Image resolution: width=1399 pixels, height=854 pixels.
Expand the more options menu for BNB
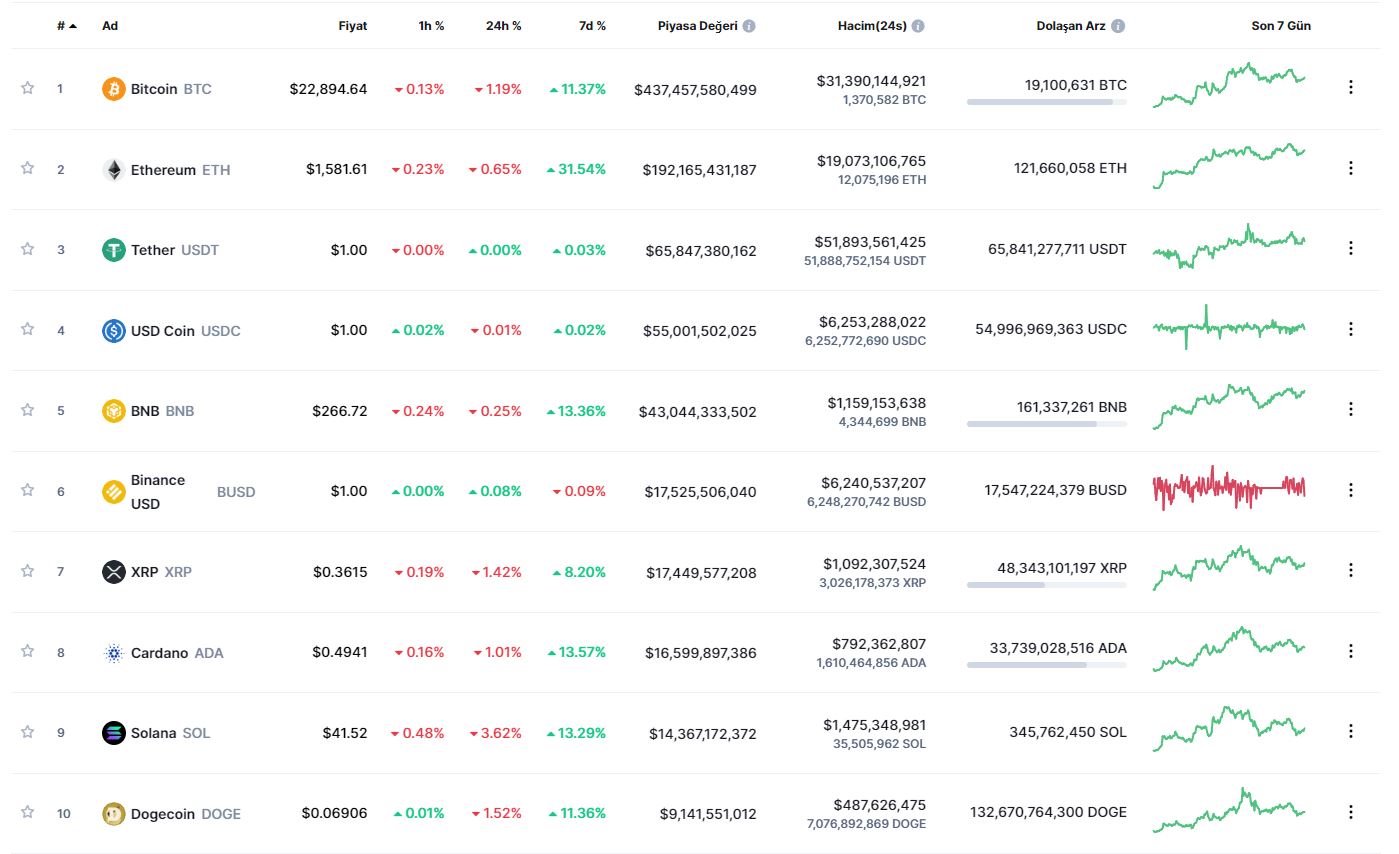coord(1351,409)
